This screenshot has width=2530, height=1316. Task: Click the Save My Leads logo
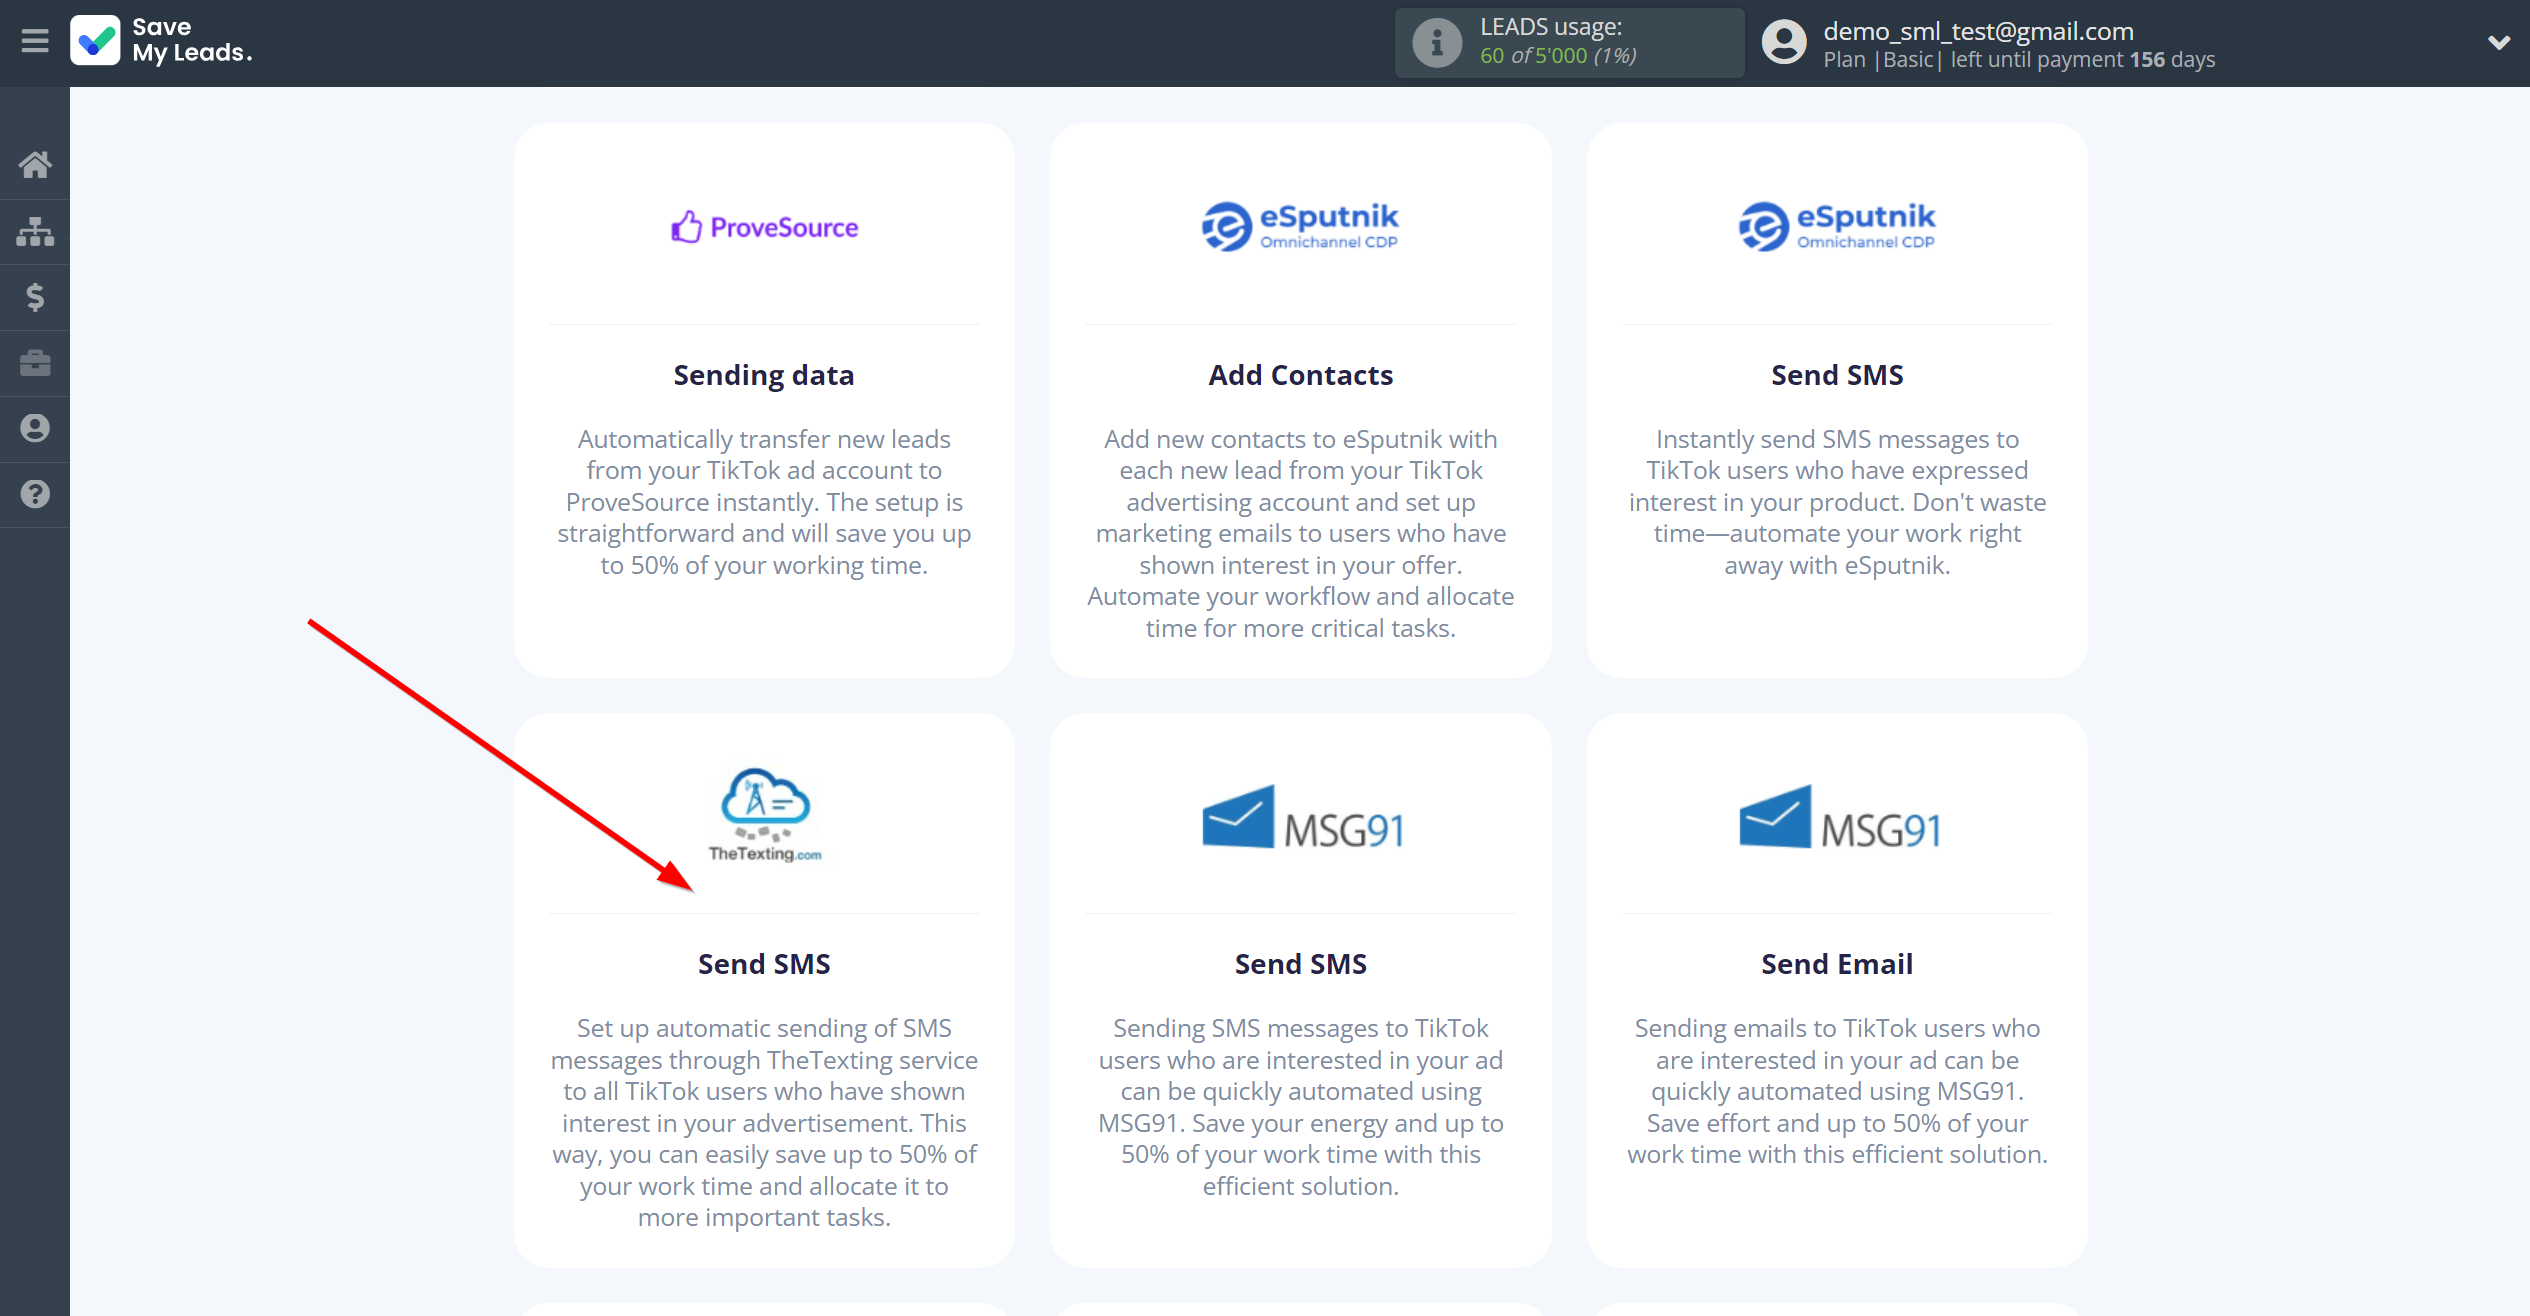[x=161, y=41]
